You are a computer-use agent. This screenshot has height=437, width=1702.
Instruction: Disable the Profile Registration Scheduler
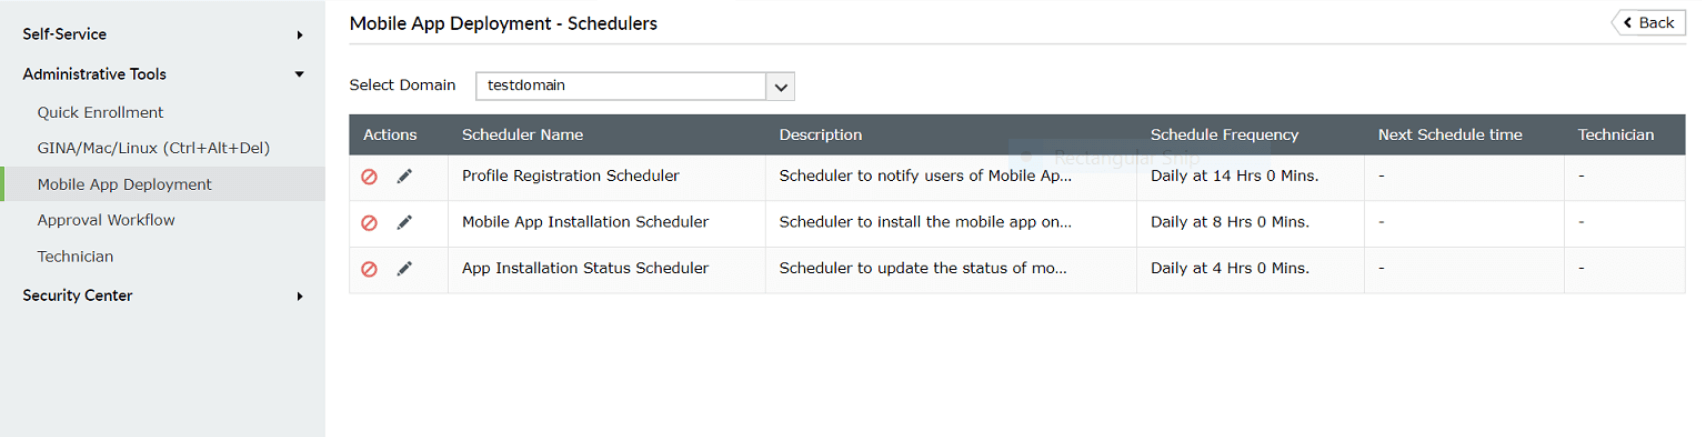[x=369, y=177]
